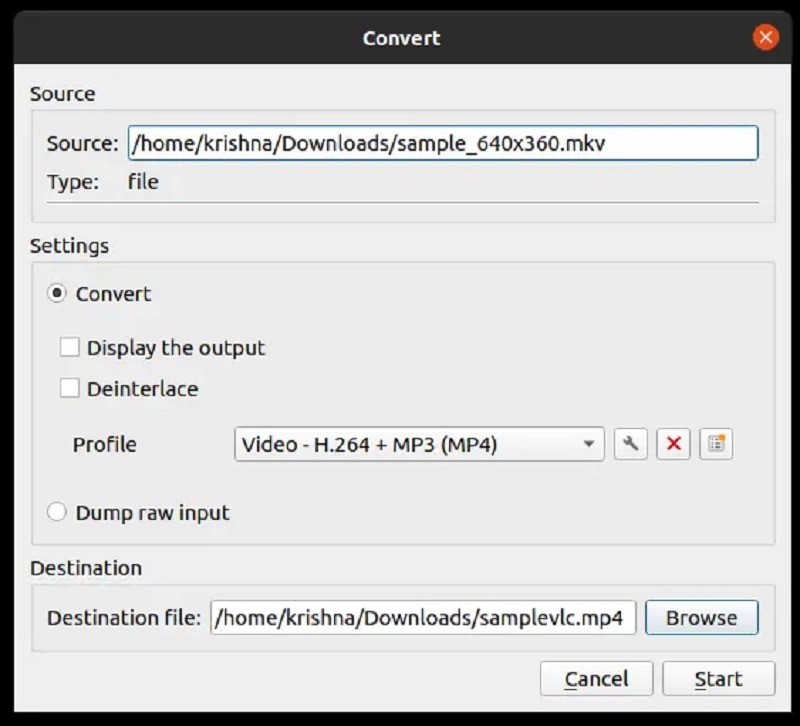This screenshot has height=726, width=800.
Task: Edit the destination file path
Action: tap(425, 617)
